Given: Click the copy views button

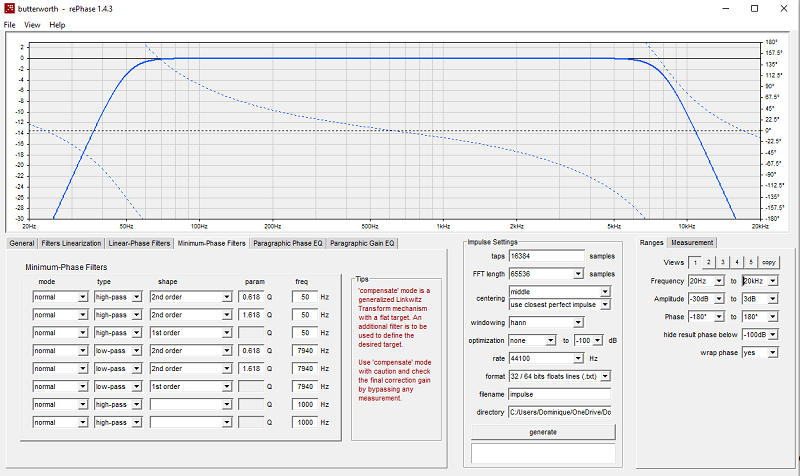Looking at the screenshot, I should (x=769, y=262).
